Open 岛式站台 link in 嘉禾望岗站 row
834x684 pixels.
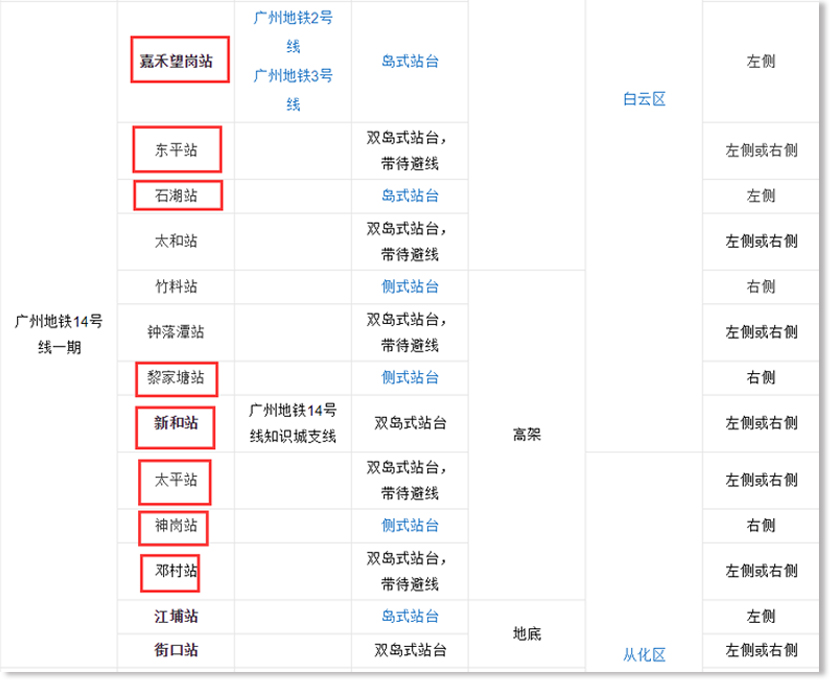410,61
